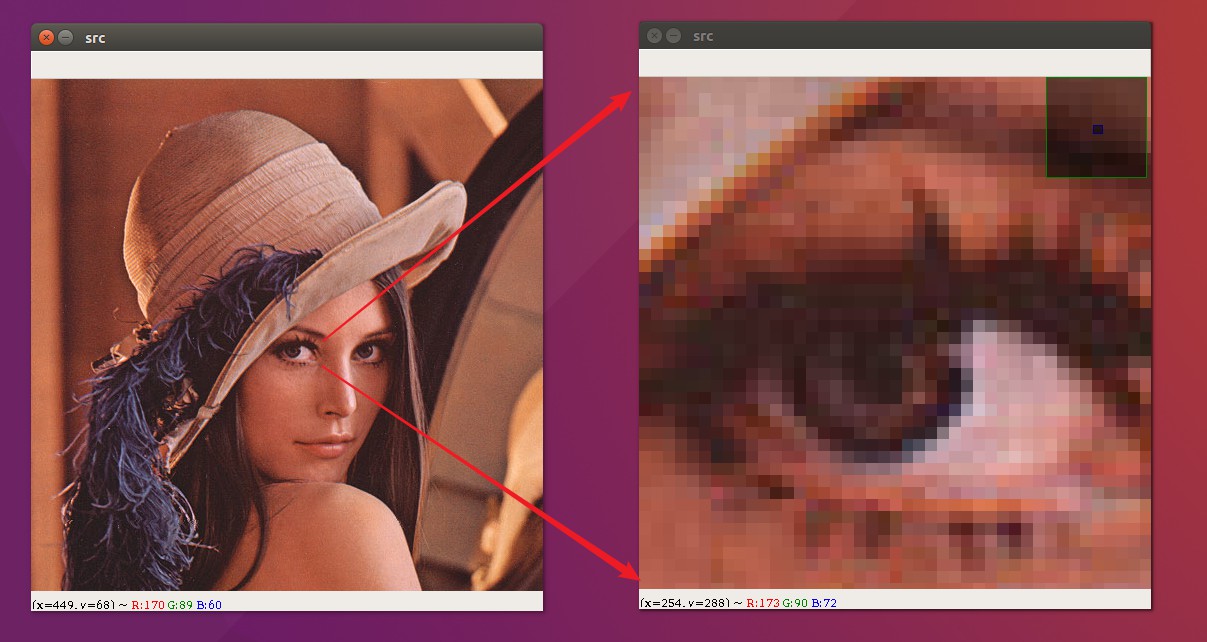Image resolution: width=1207 pixels, height=642 pixels.
Task: Click the zoomed eye image in right window
Action: point(893,333)
